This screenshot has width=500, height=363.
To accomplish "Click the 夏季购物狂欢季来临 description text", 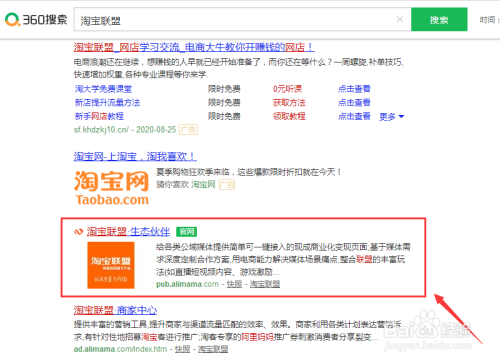I will pos(249,172).
